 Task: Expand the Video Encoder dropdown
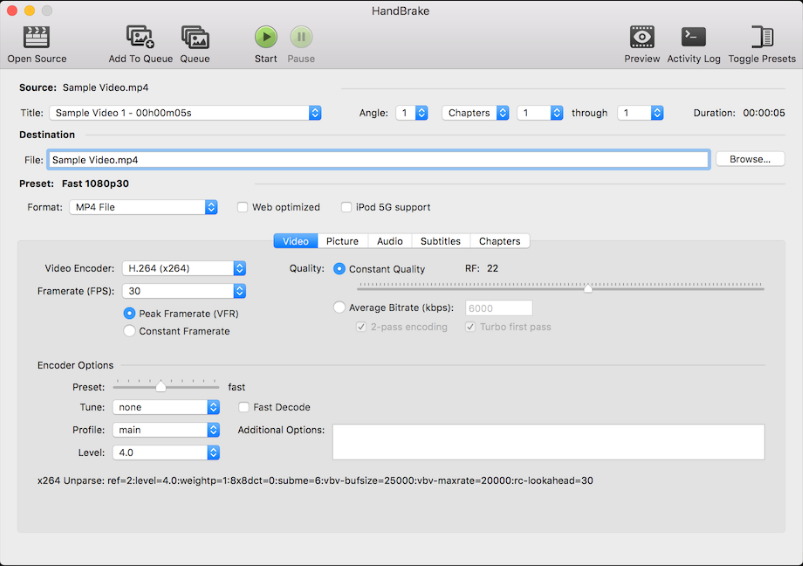point(184,268)
